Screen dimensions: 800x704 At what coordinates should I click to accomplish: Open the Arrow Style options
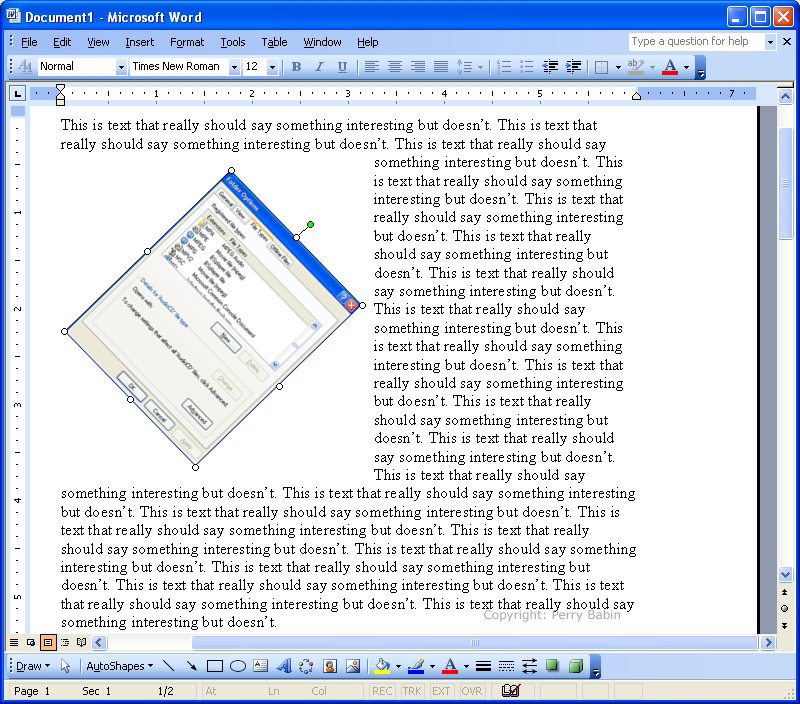tap(530, 666)
